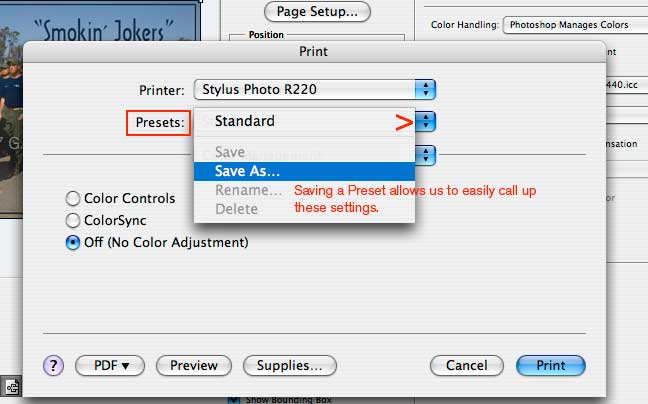Click the Presets dropdown arrow button
The width and height of the screenshot is (648, 404).
click(427, 122)
